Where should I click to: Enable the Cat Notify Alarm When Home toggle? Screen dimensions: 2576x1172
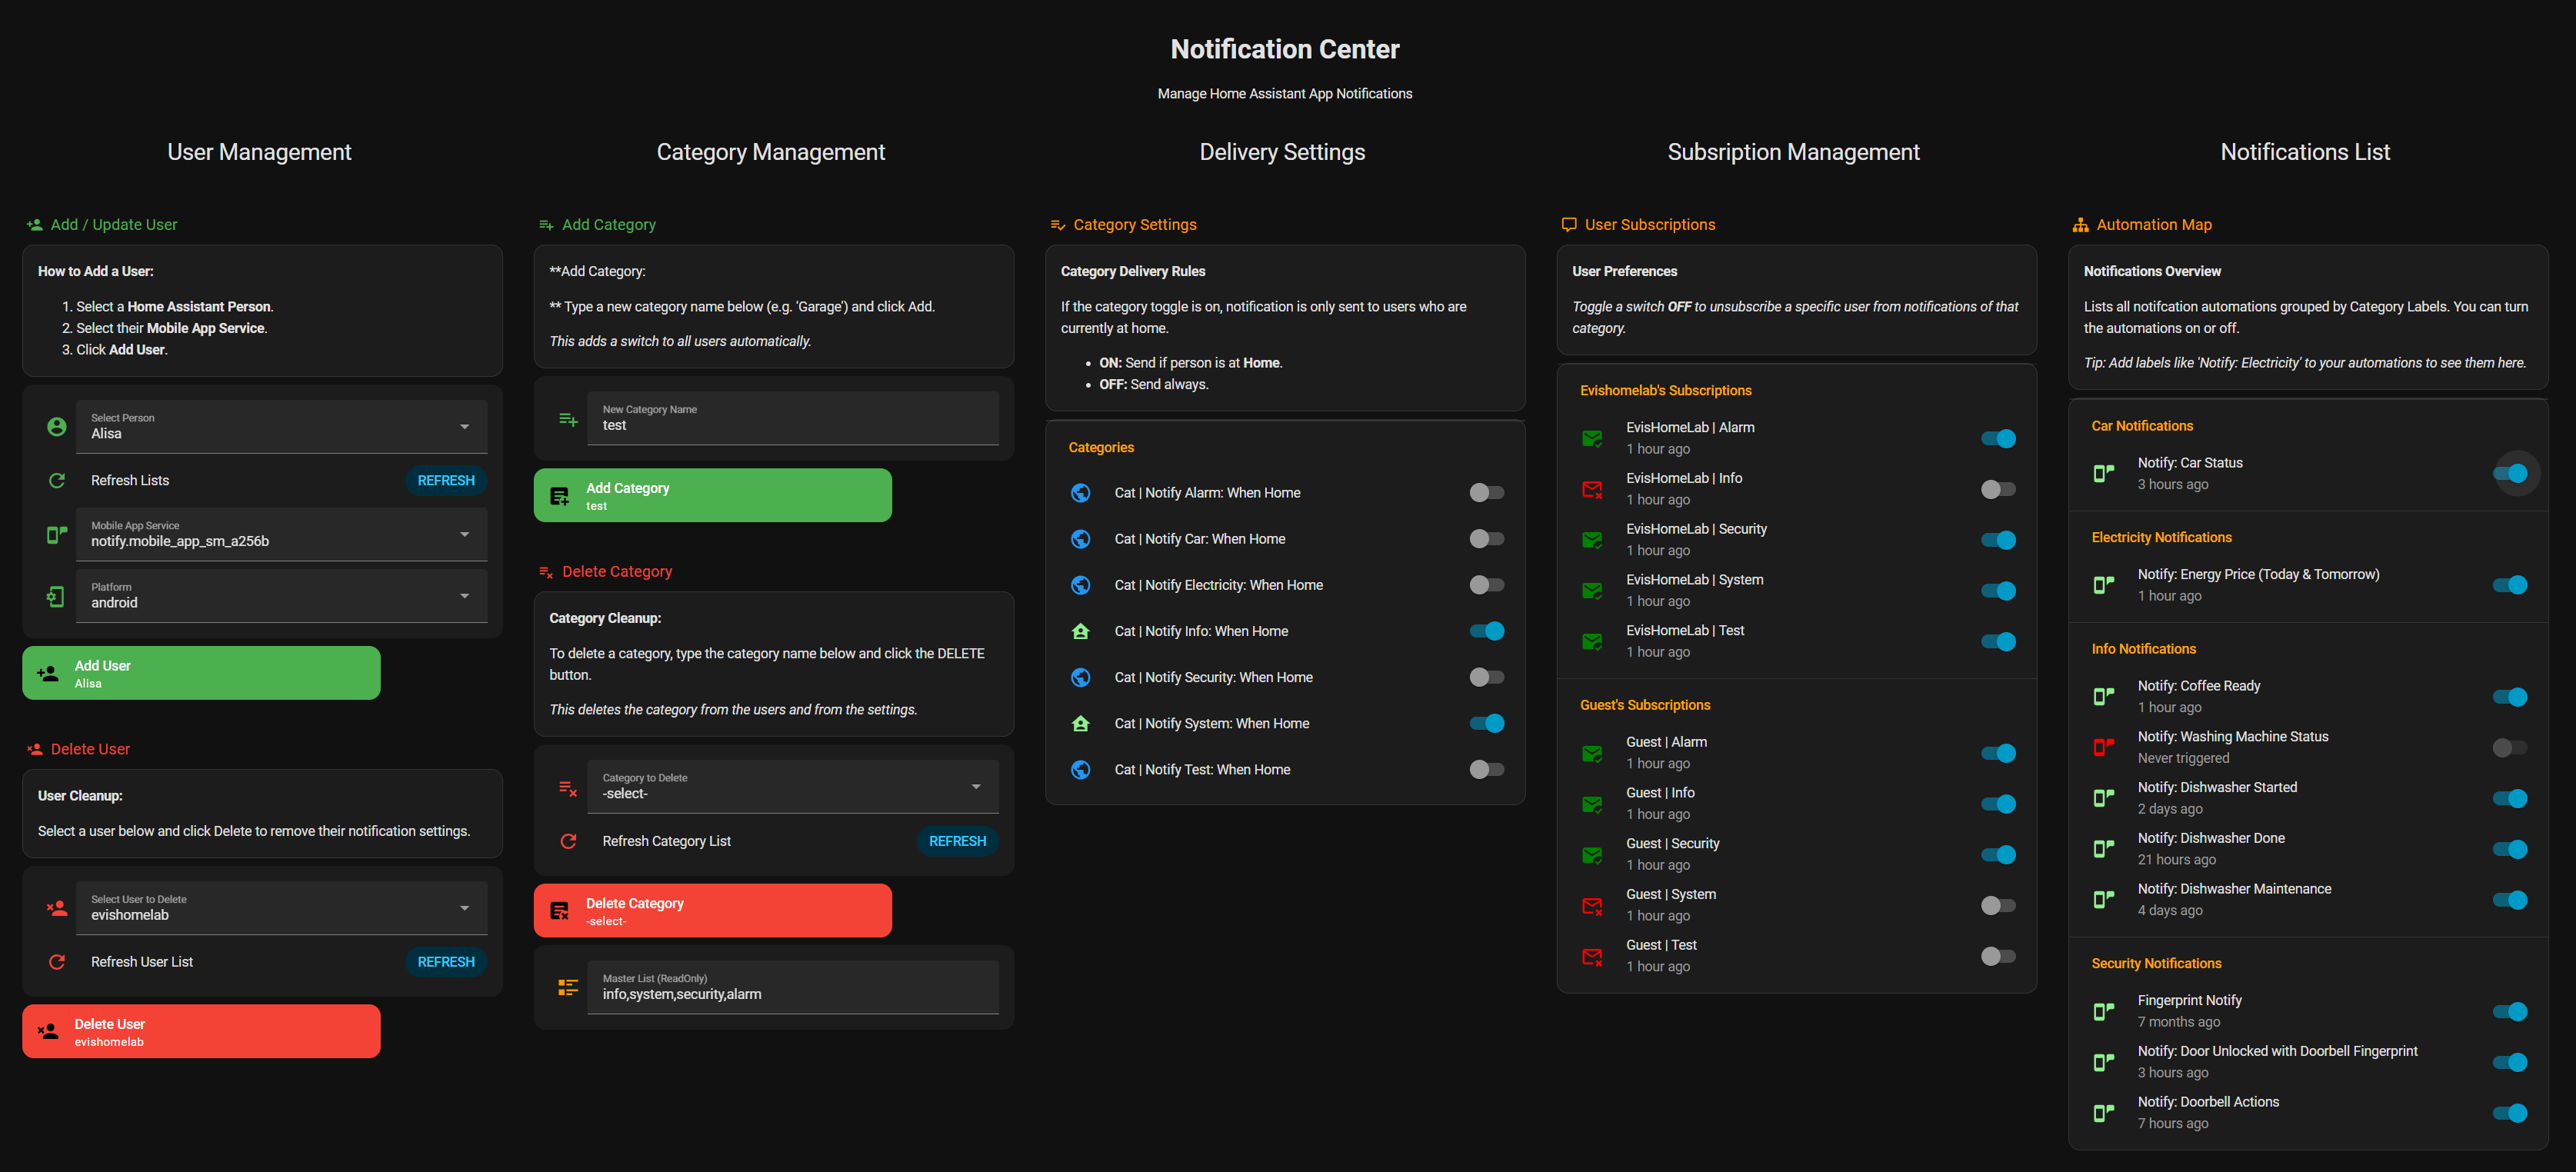coord(1486,493)
